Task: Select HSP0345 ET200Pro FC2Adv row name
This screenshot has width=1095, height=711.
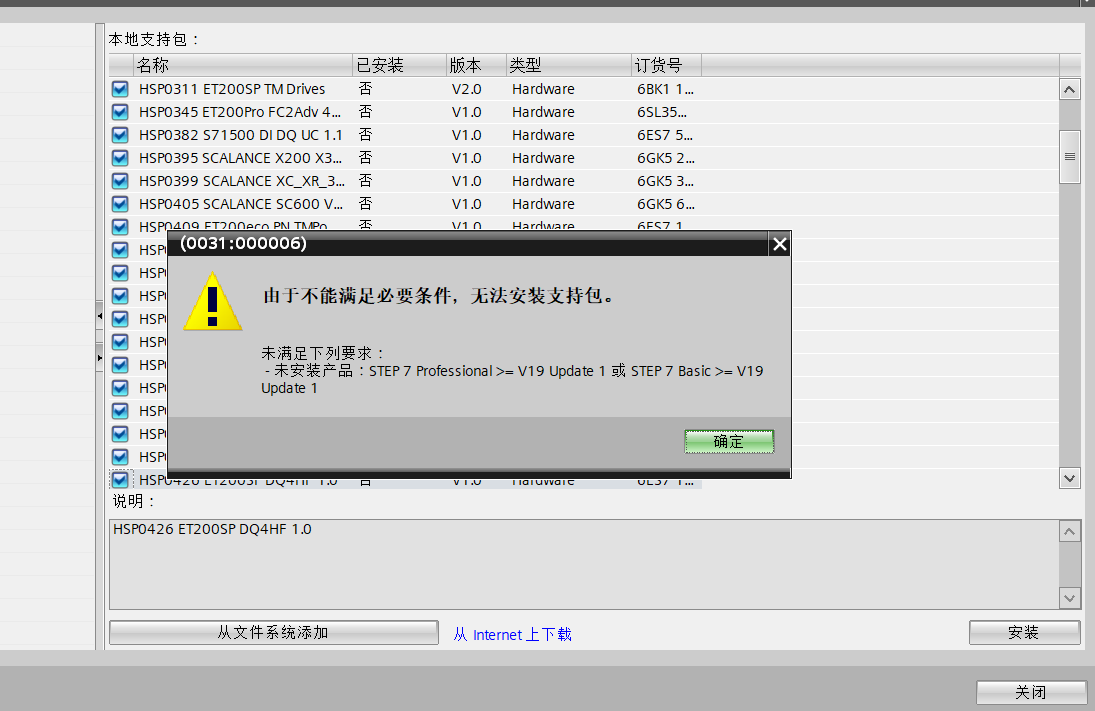Action: coord(240,112)
